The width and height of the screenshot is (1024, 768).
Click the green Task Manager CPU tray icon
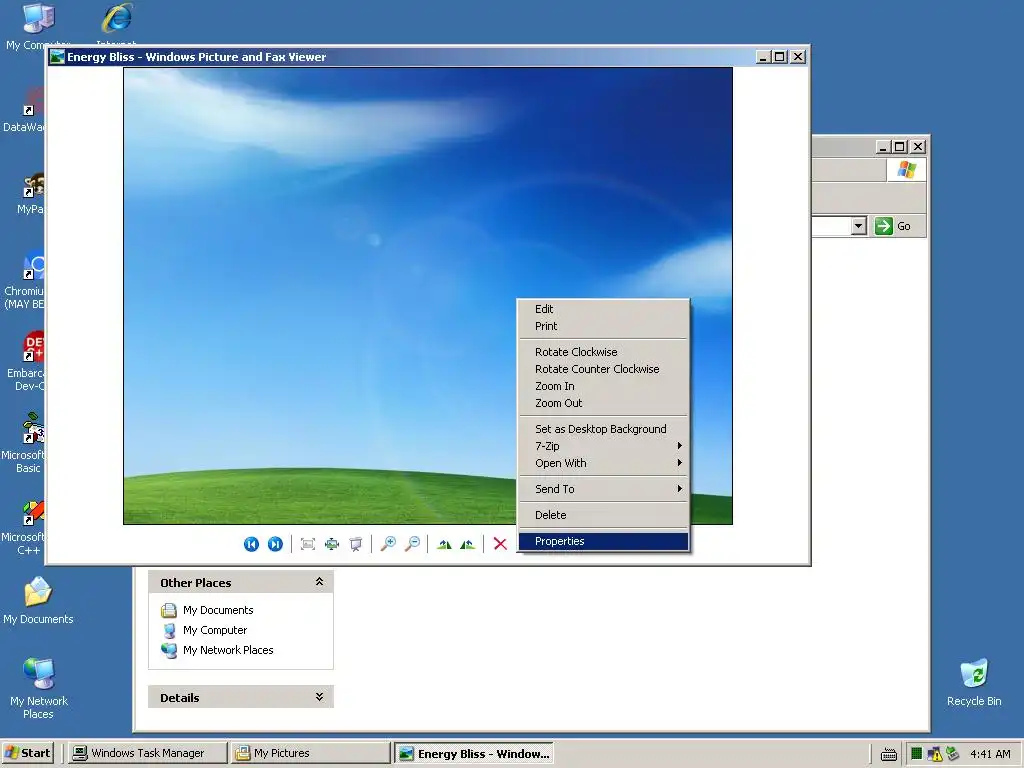pos(916,754)
